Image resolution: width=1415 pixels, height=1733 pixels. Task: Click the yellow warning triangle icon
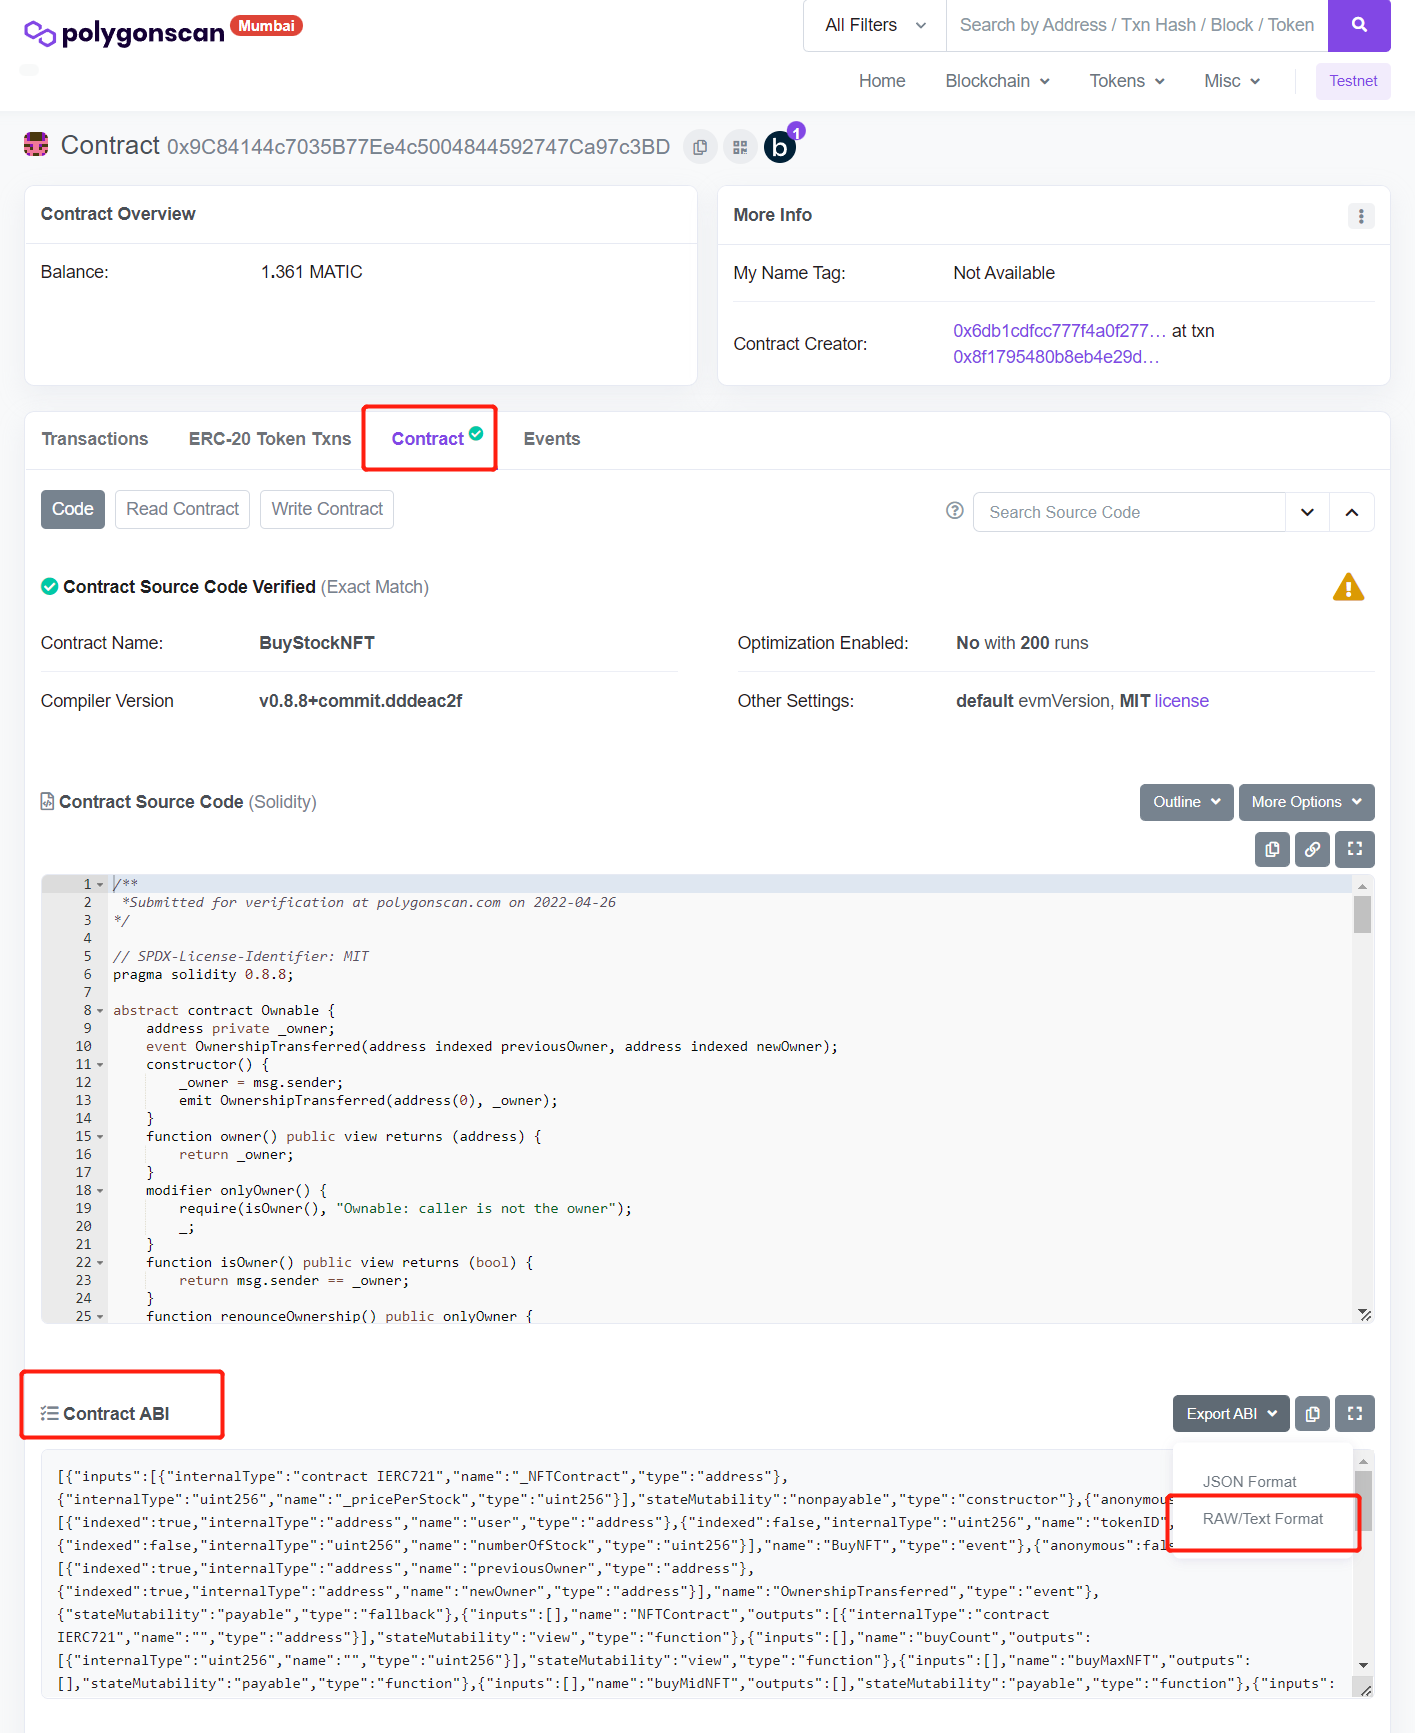[1348, 587]
